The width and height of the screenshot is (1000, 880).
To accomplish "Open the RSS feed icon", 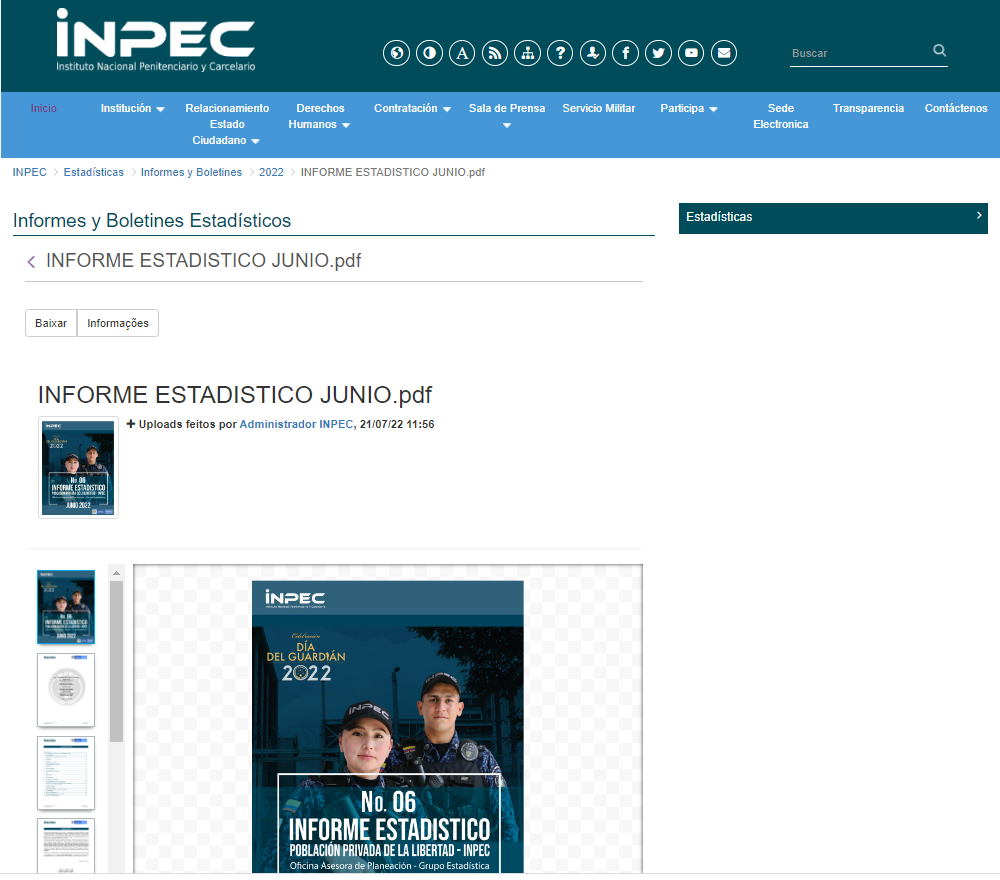I will coord(494,53).
